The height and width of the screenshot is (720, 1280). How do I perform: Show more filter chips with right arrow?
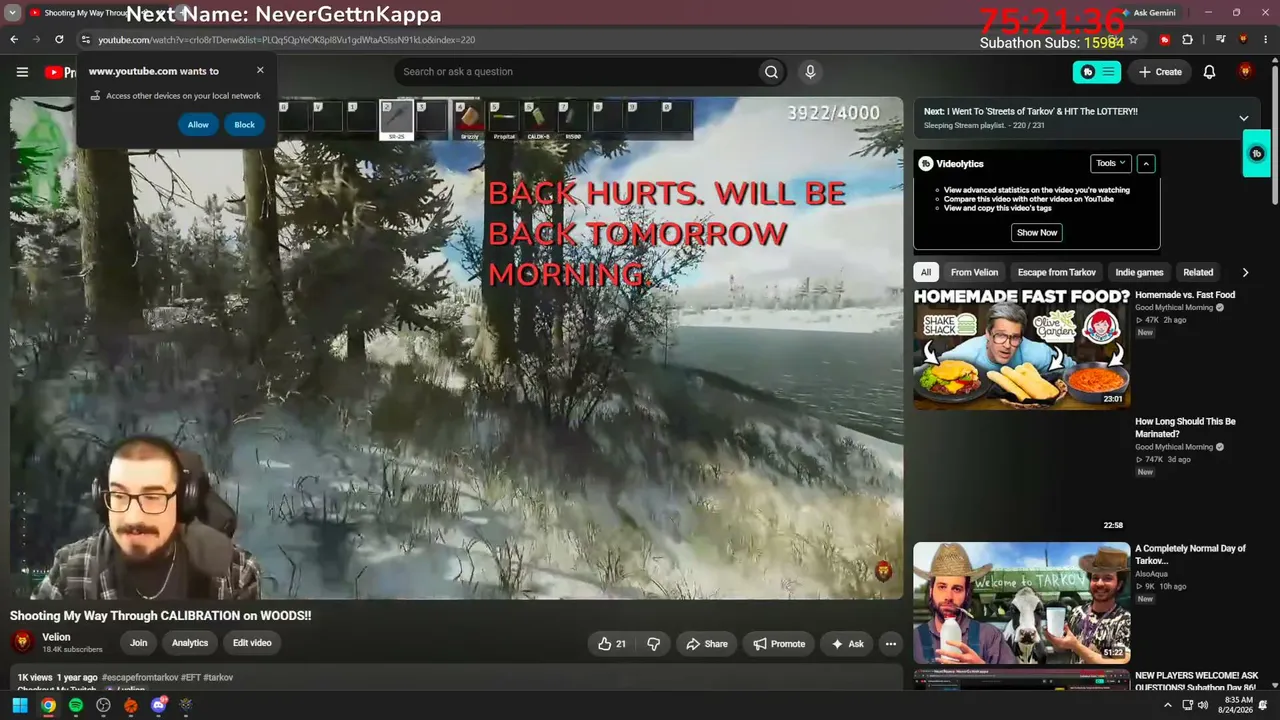pos(1245,272)
